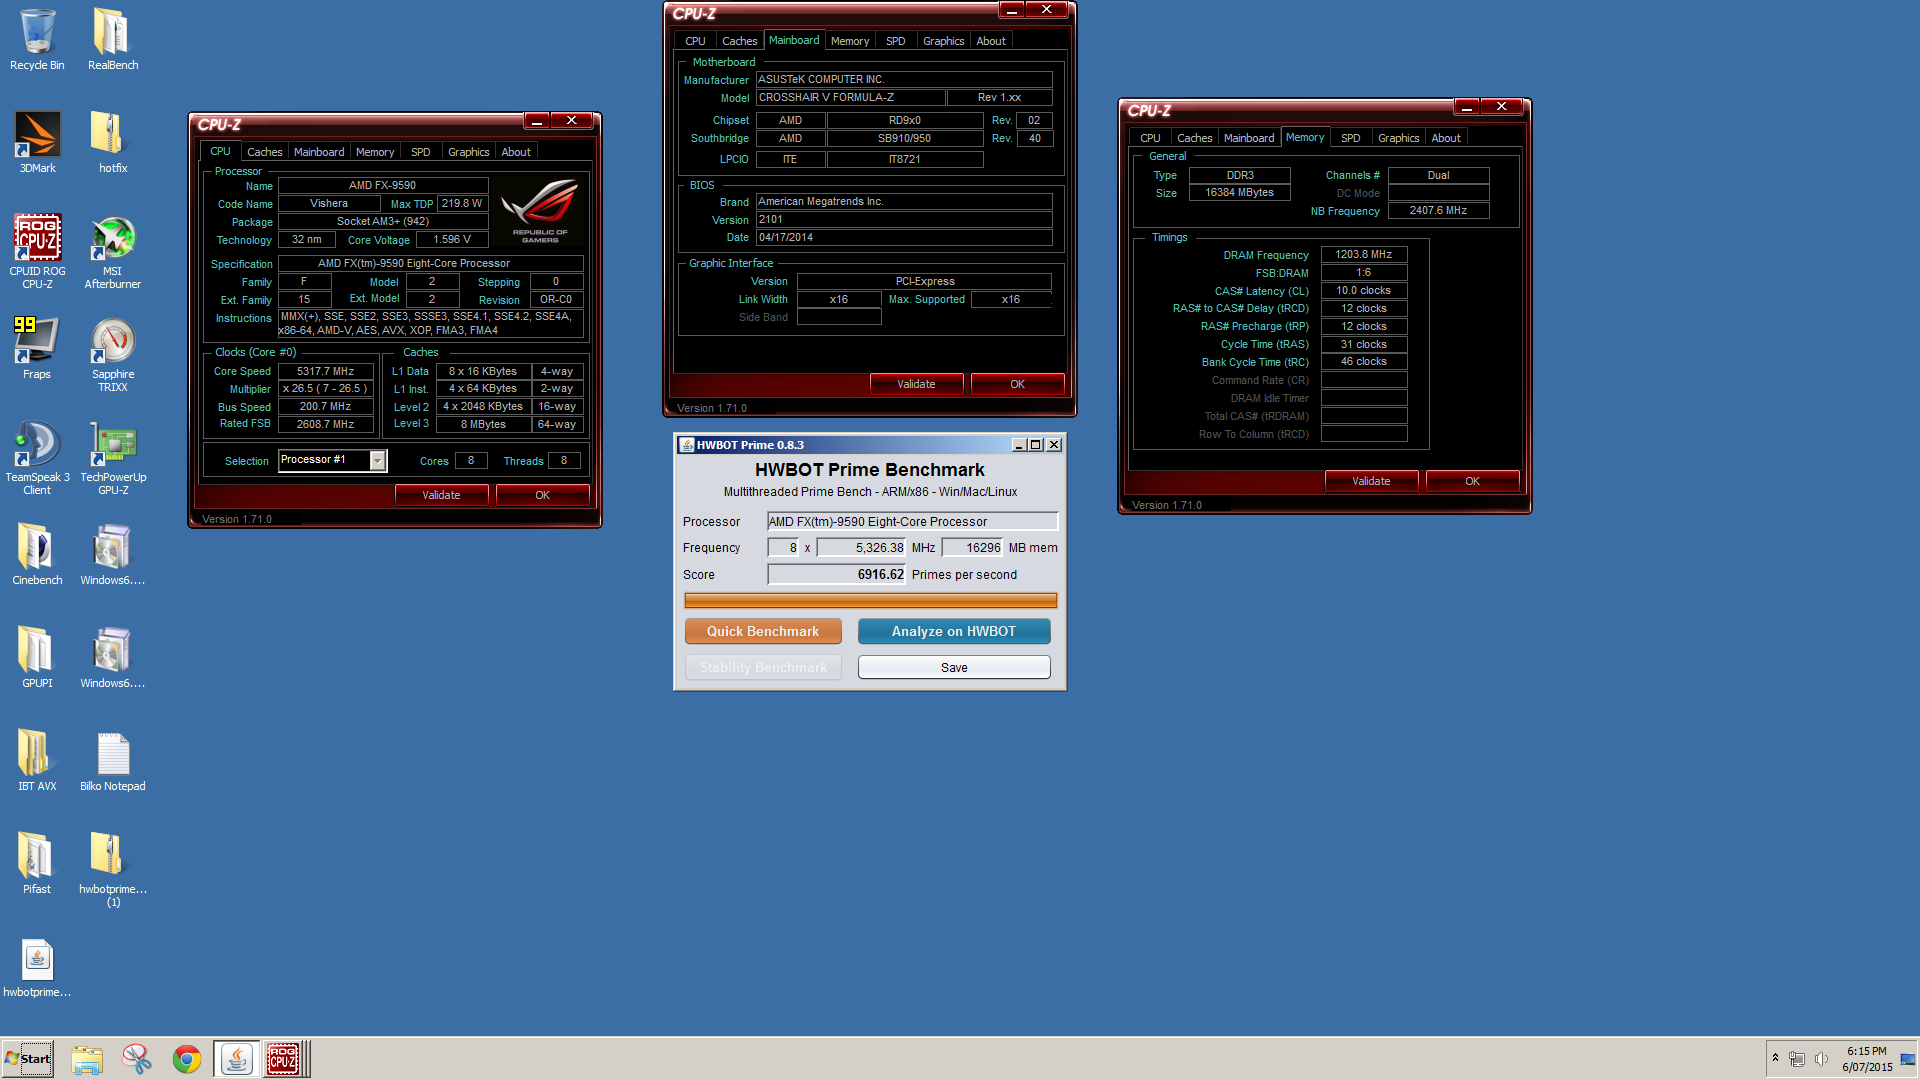Switch to Java app in taskbar
Image resolution: width=1920 pixels, height=1080 pixels.
(237, 1059)
